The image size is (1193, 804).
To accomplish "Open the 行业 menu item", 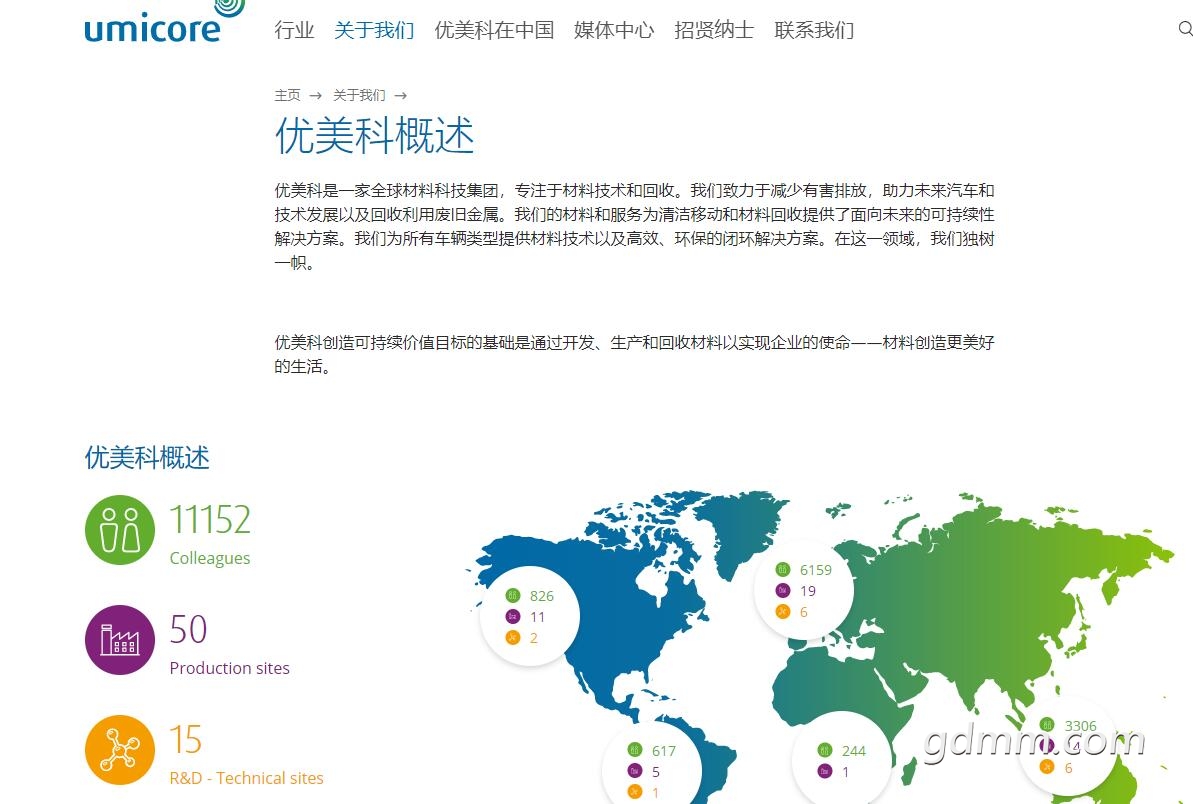I will (294, 30).
